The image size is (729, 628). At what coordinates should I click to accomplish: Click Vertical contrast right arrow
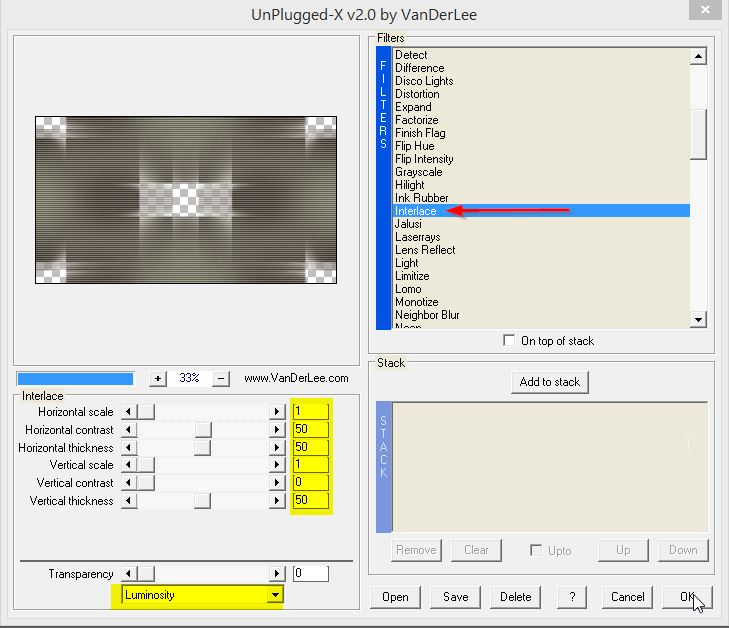[277, 483]
